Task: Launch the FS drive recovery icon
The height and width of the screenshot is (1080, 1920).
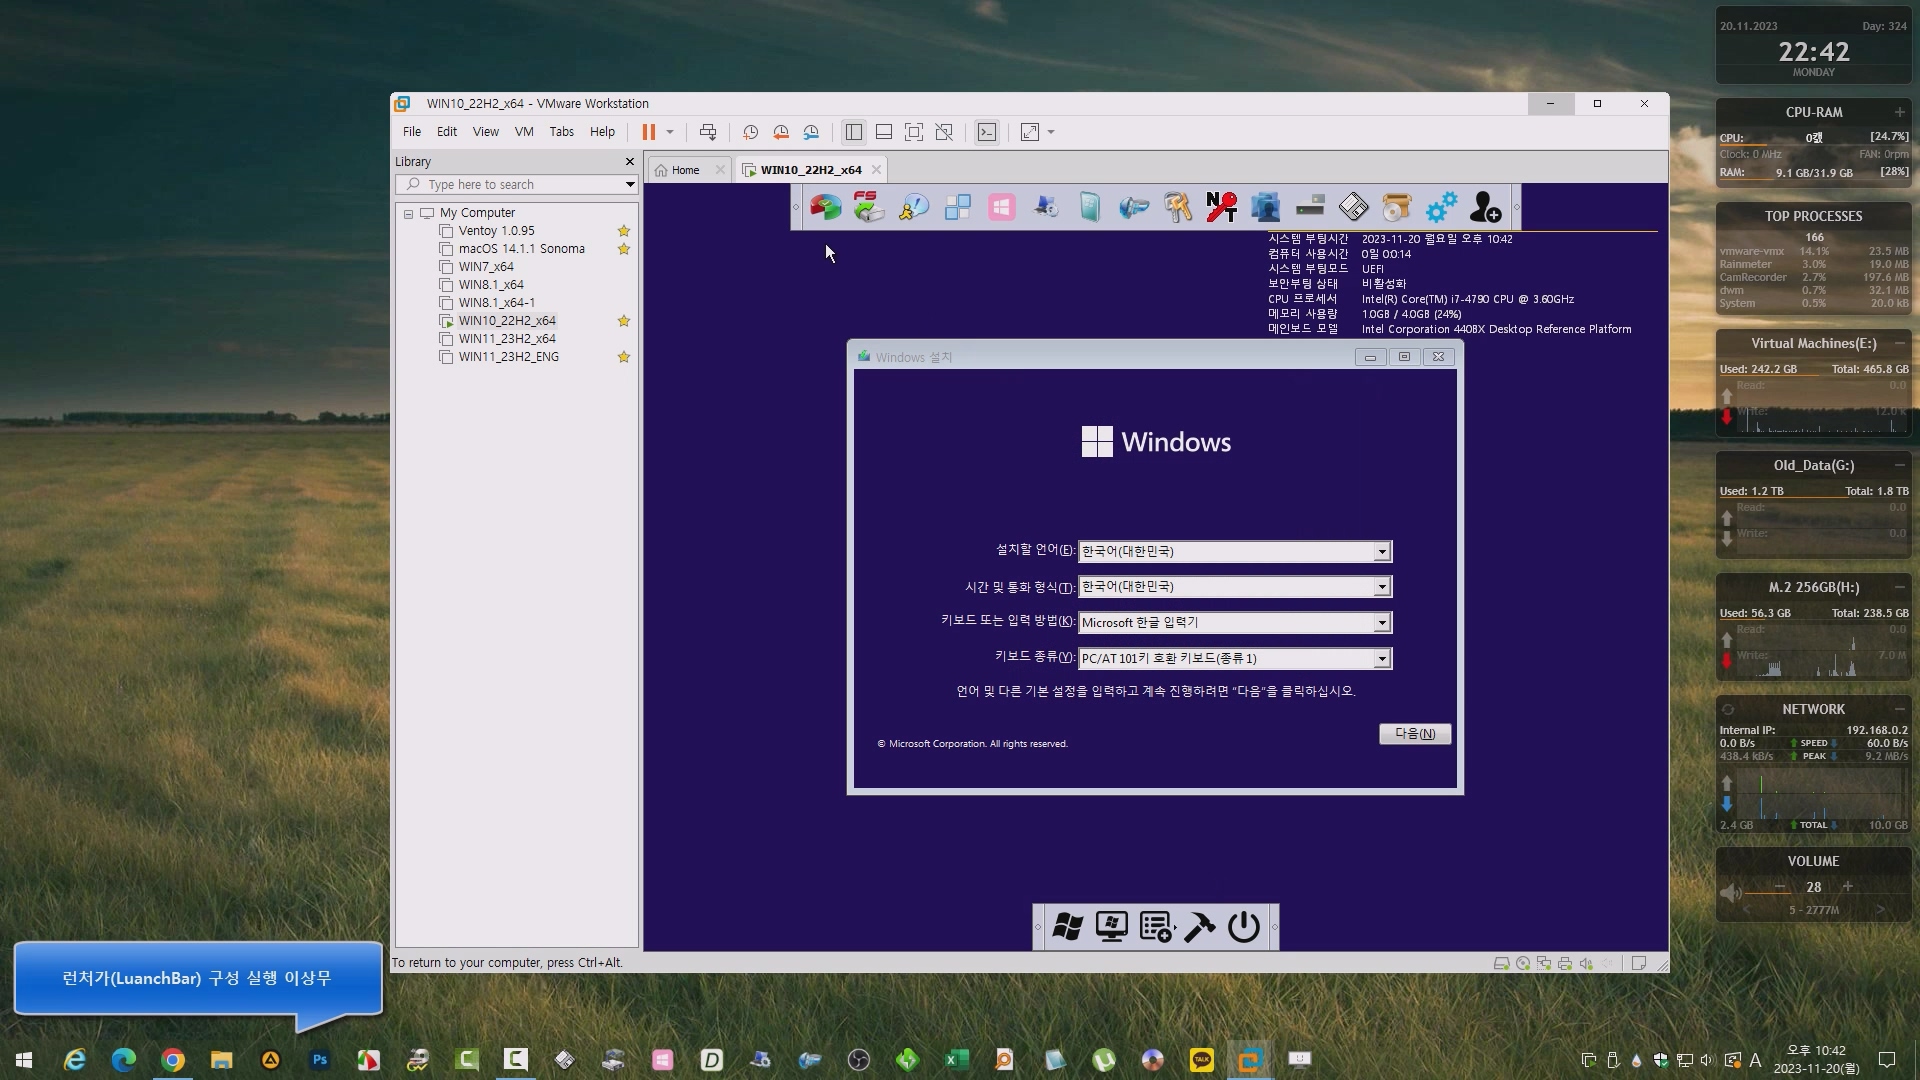Action: (869, 207)
